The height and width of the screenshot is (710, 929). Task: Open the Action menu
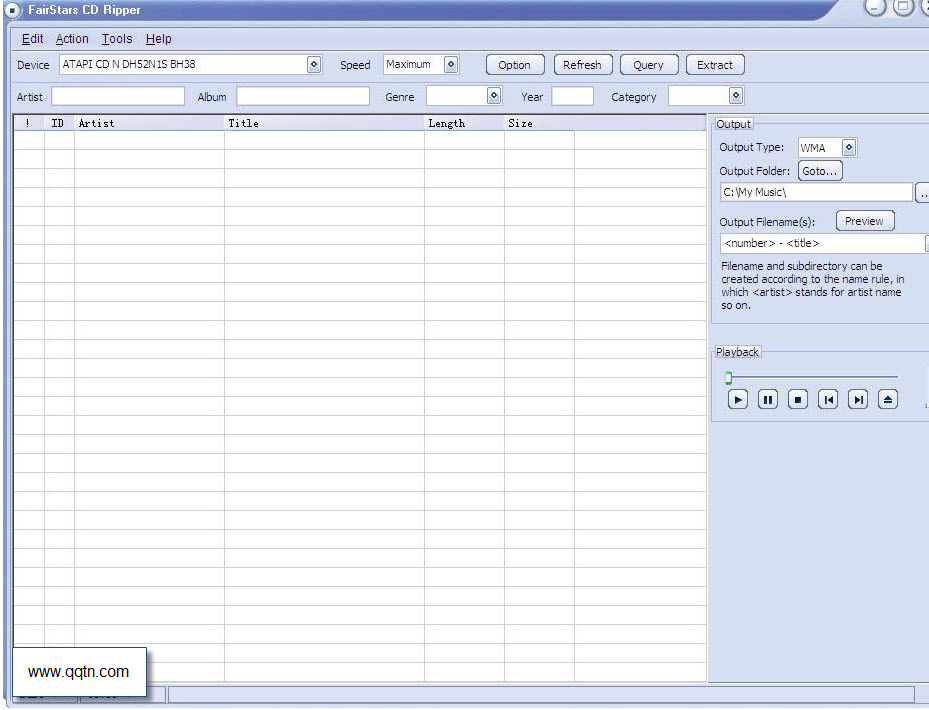[72, 39]
